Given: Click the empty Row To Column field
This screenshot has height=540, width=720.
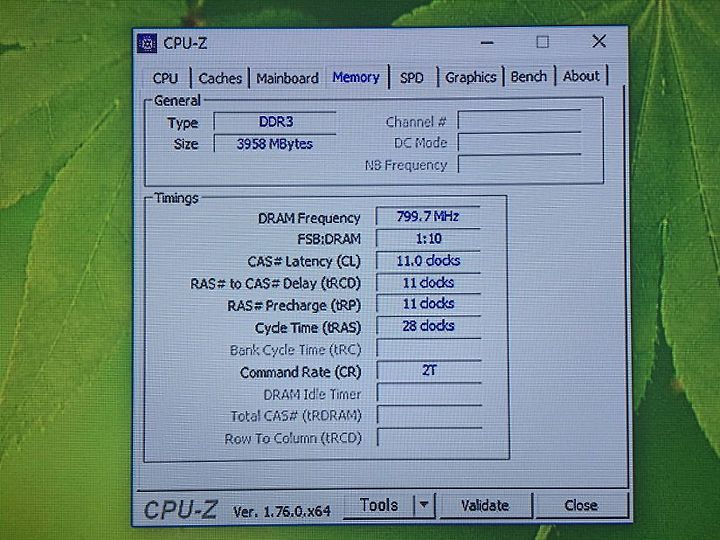Looking at the screenshot, I should click(429, 437).
